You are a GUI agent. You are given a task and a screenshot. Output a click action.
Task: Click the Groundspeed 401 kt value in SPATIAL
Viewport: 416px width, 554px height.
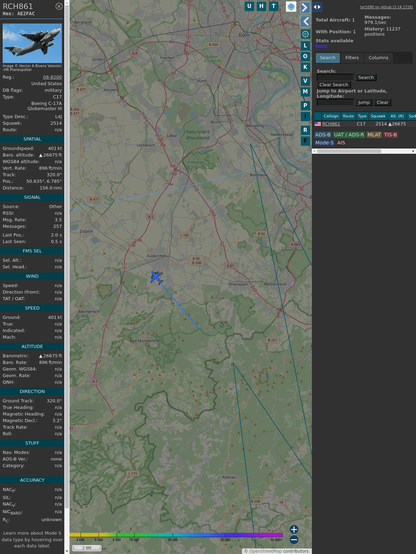tap(55, 148)
